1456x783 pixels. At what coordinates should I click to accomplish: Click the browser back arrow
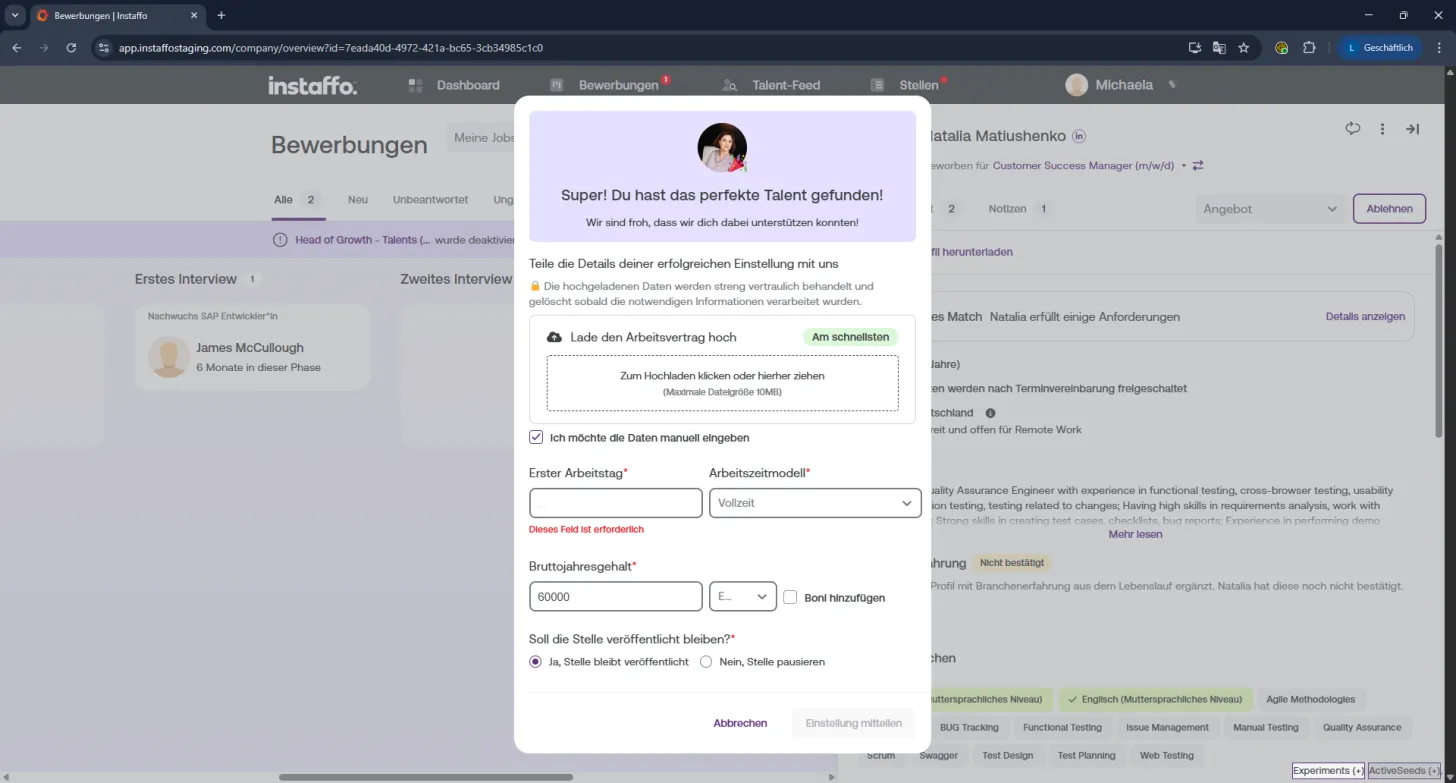tap(16, 47)
